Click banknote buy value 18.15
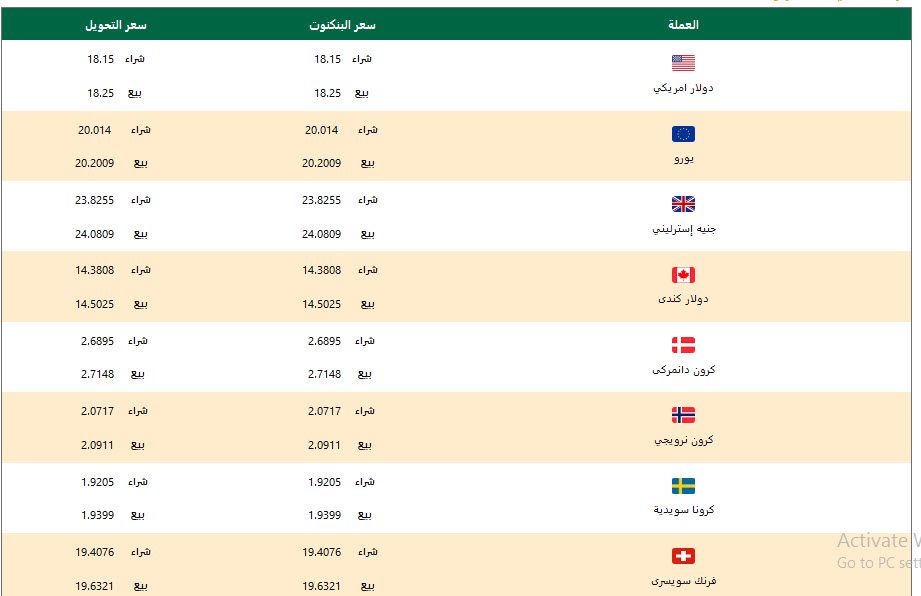This screenshot has height=596, width=921. 327,59
